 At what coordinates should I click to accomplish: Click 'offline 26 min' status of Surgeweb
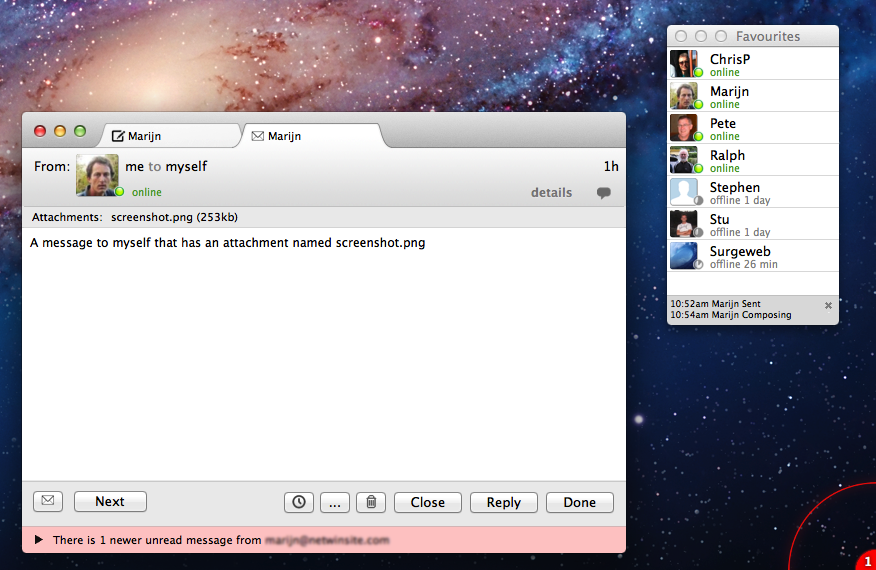pos(744,264)
